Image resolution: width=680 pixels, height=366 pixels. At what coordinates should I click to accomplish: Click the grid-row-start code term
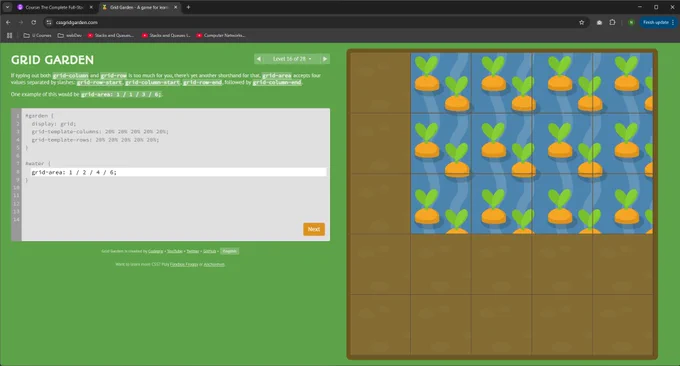click(x=99, y=82)
